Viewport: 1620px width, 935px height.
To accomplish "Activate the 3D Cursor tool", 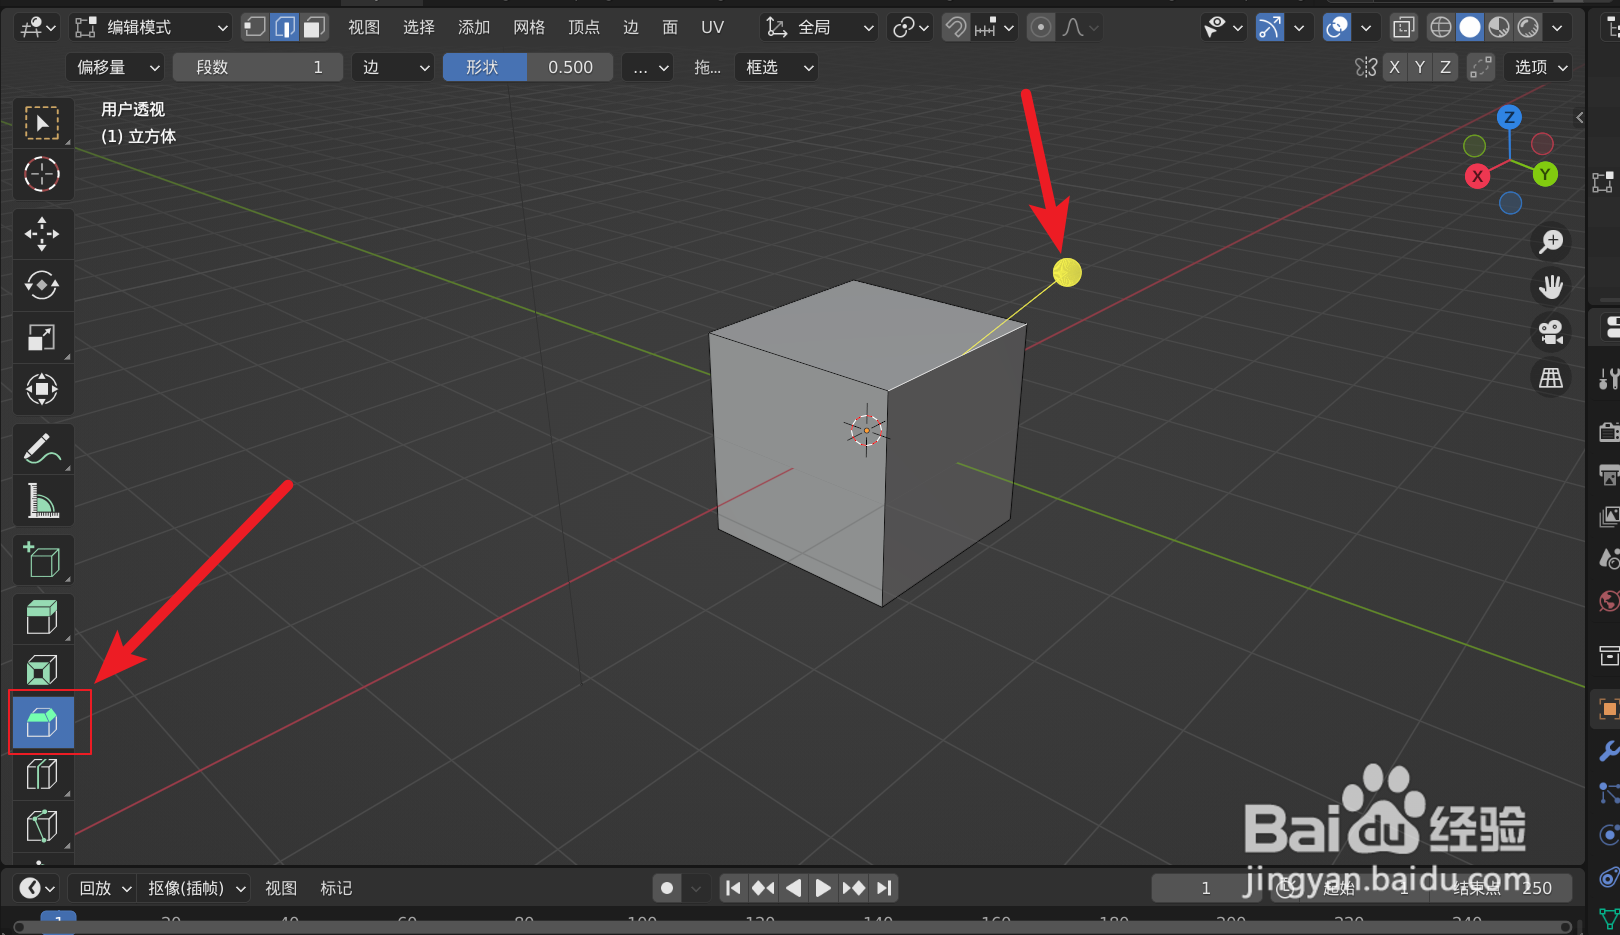I will 42,174.
